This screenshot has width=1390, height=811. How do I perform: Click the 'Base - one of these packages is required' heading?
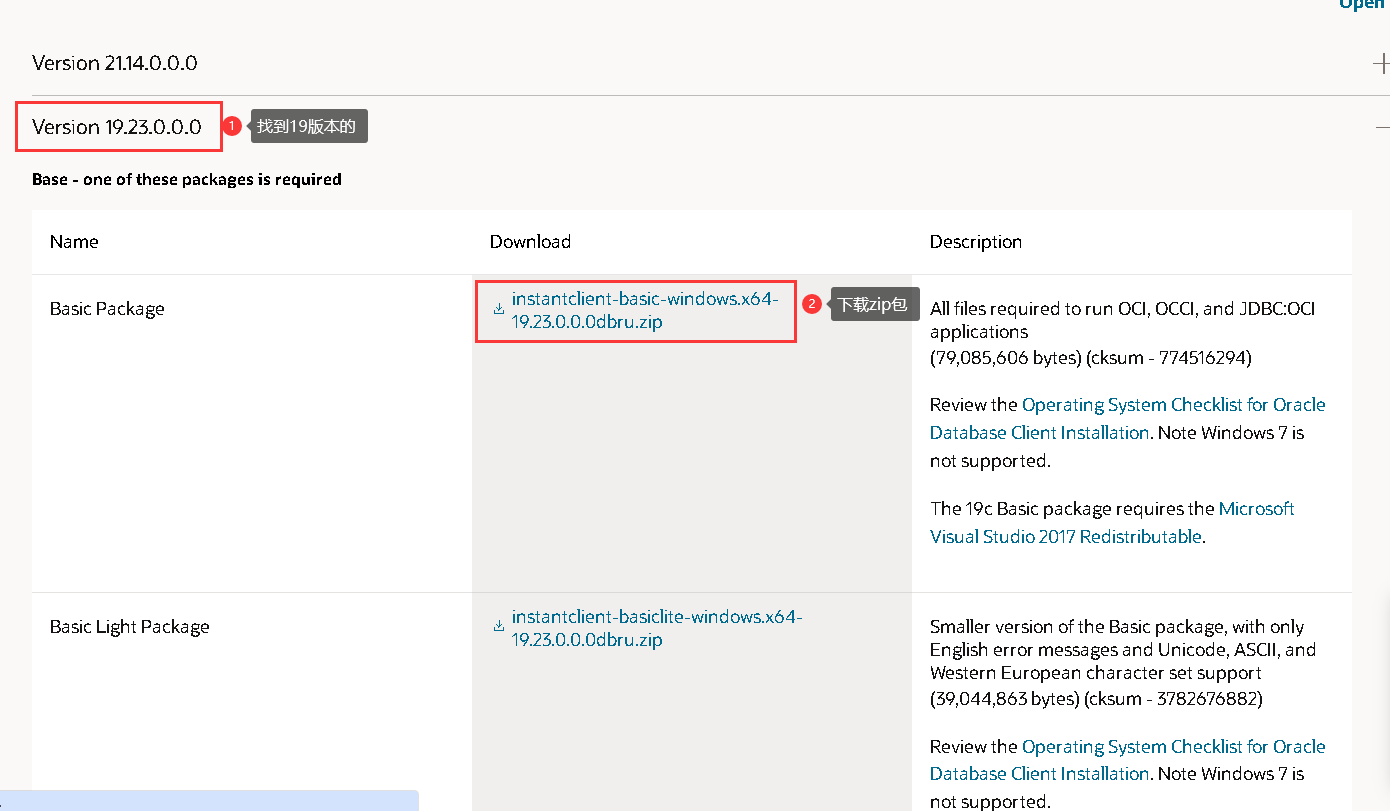(x=187, y=180)
